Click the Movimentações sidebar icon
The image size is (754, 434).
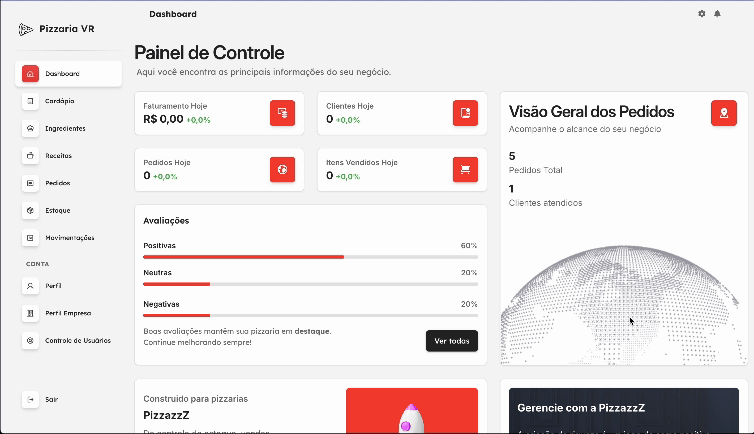(x=30, y=238)
